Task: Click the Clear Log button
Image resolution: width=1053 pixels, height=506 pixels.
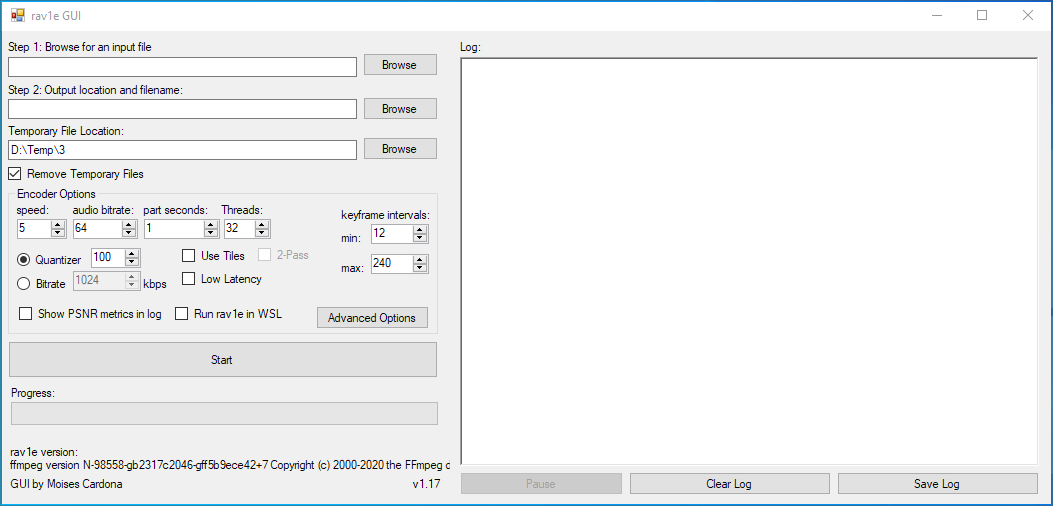Action: [x=729, y=484]
